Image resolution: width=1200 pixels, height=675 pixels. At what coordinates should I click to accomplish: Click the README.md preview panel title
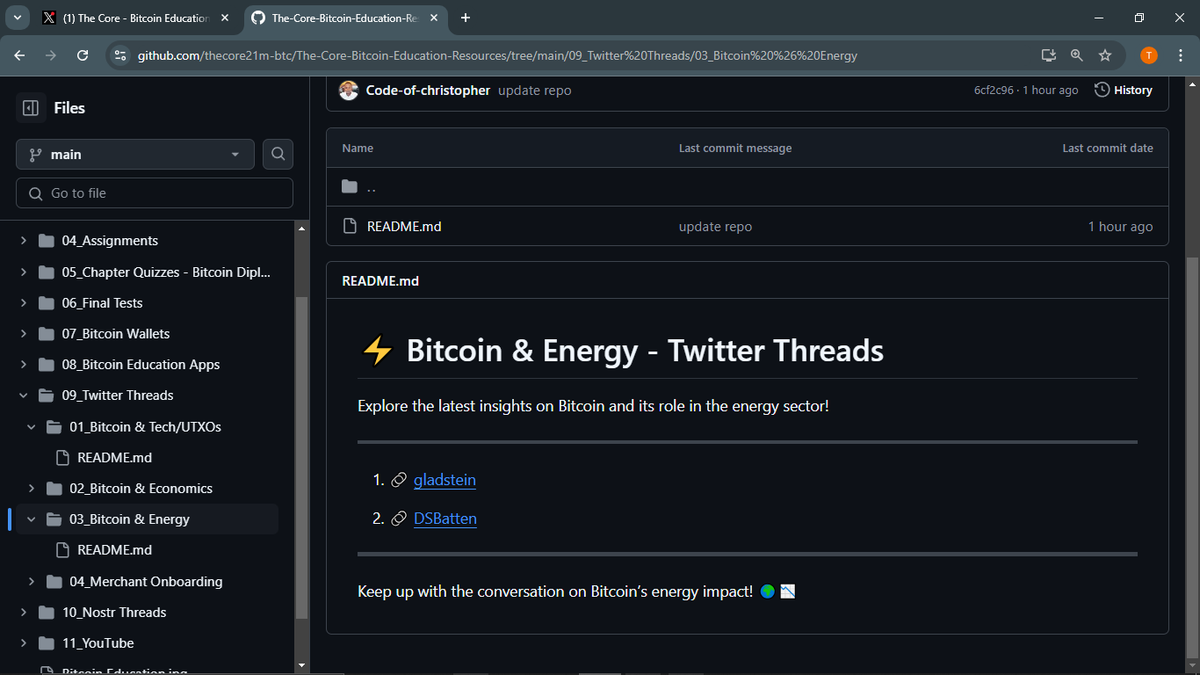click(x=380, y=281)
